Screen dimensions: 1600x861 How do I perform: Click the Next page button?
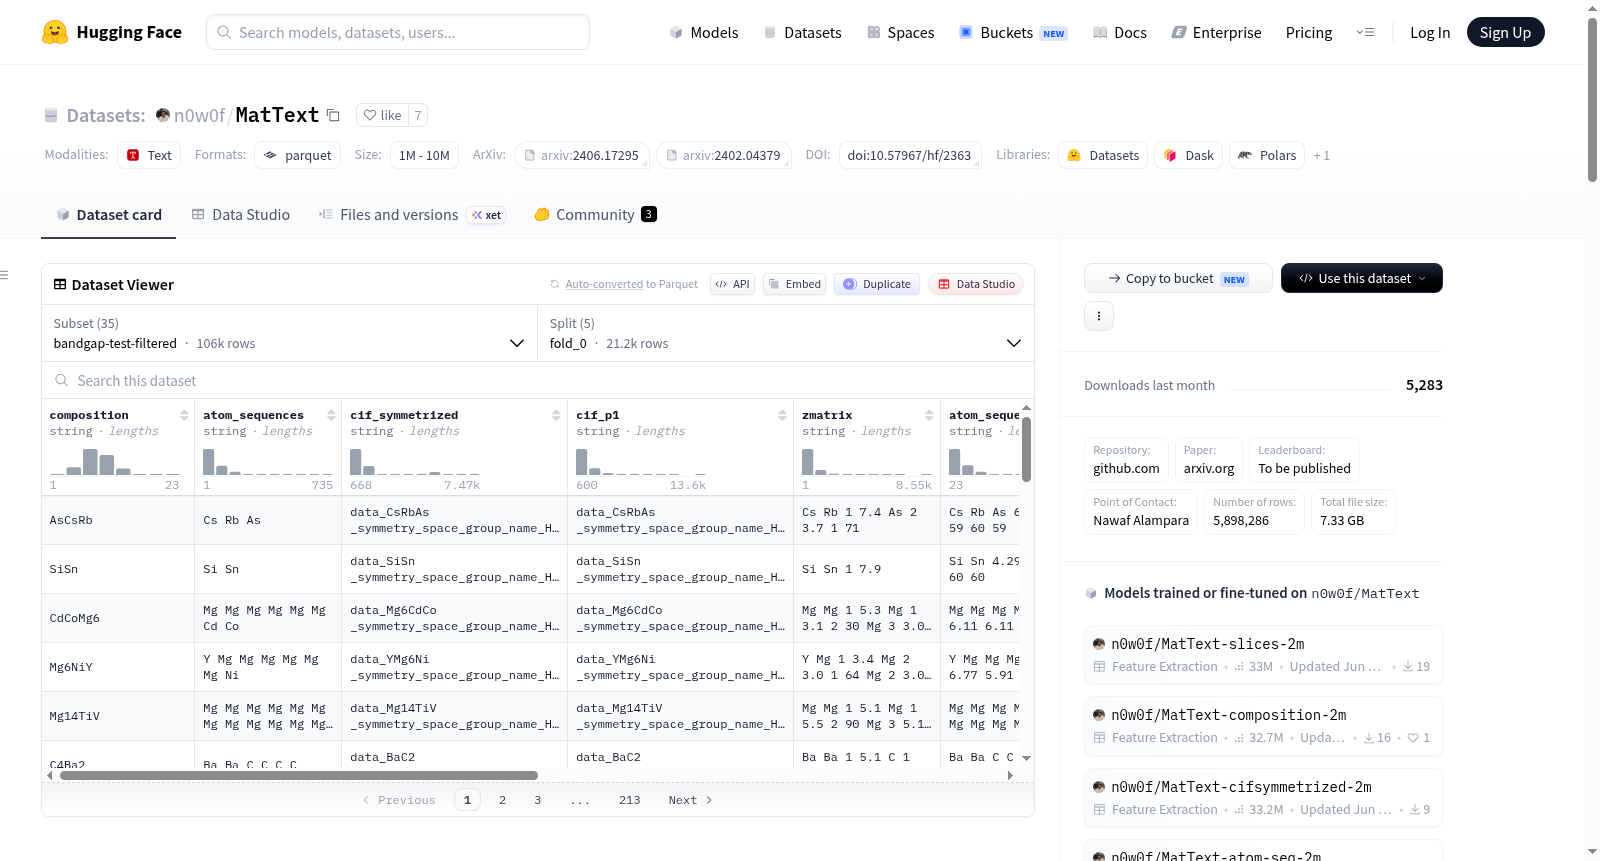pos(690,800)
